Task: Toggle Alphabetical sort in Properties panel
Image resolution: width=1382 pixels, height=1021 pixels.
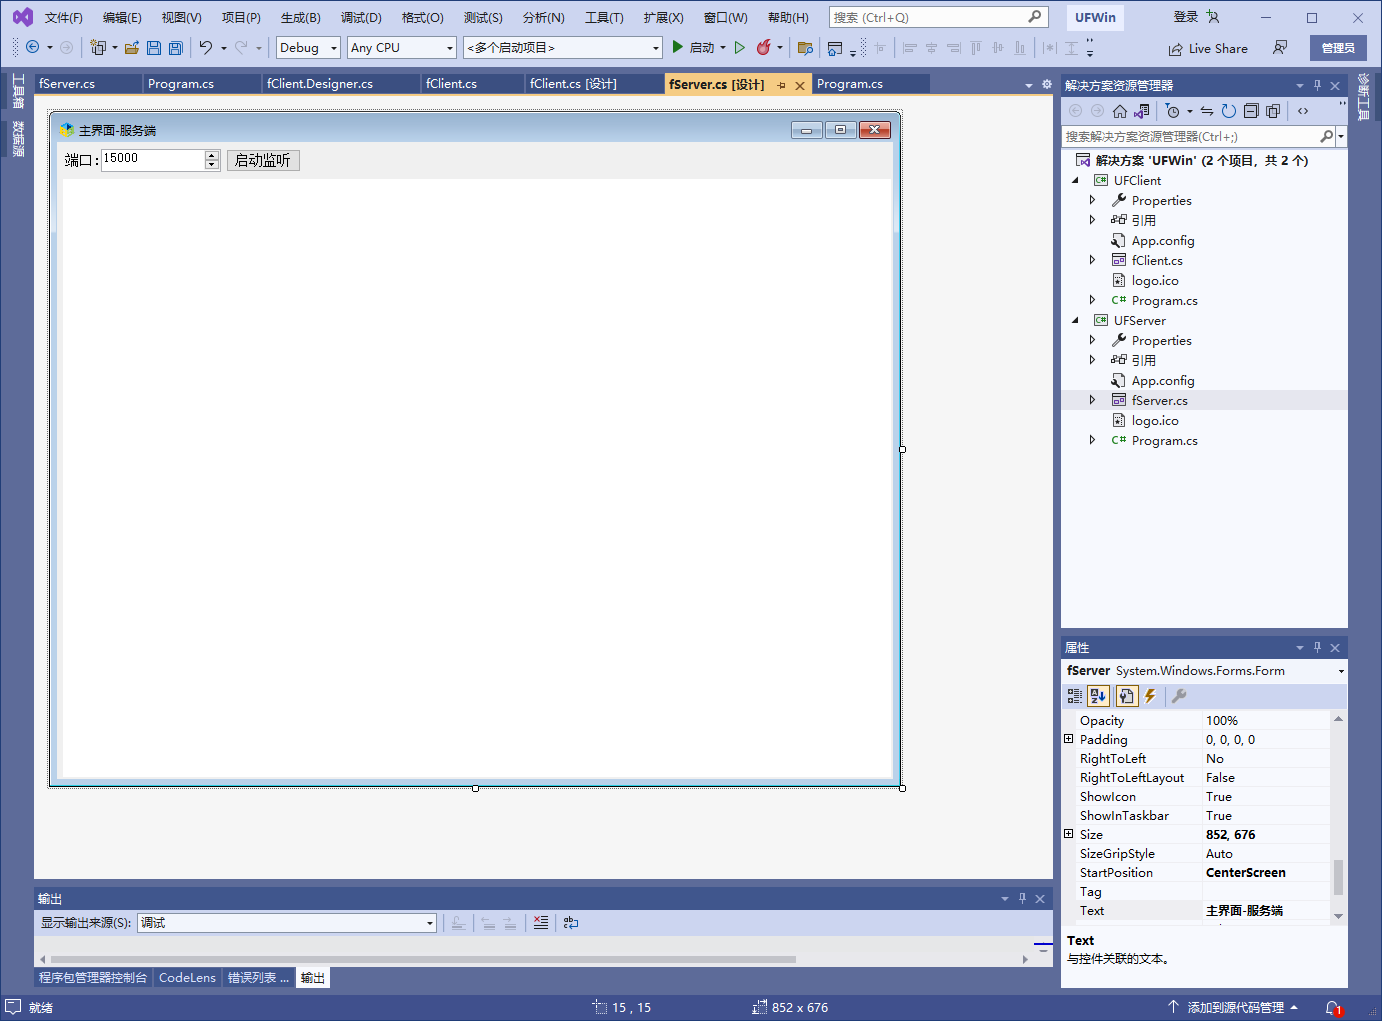Action: coord(1099,696)
